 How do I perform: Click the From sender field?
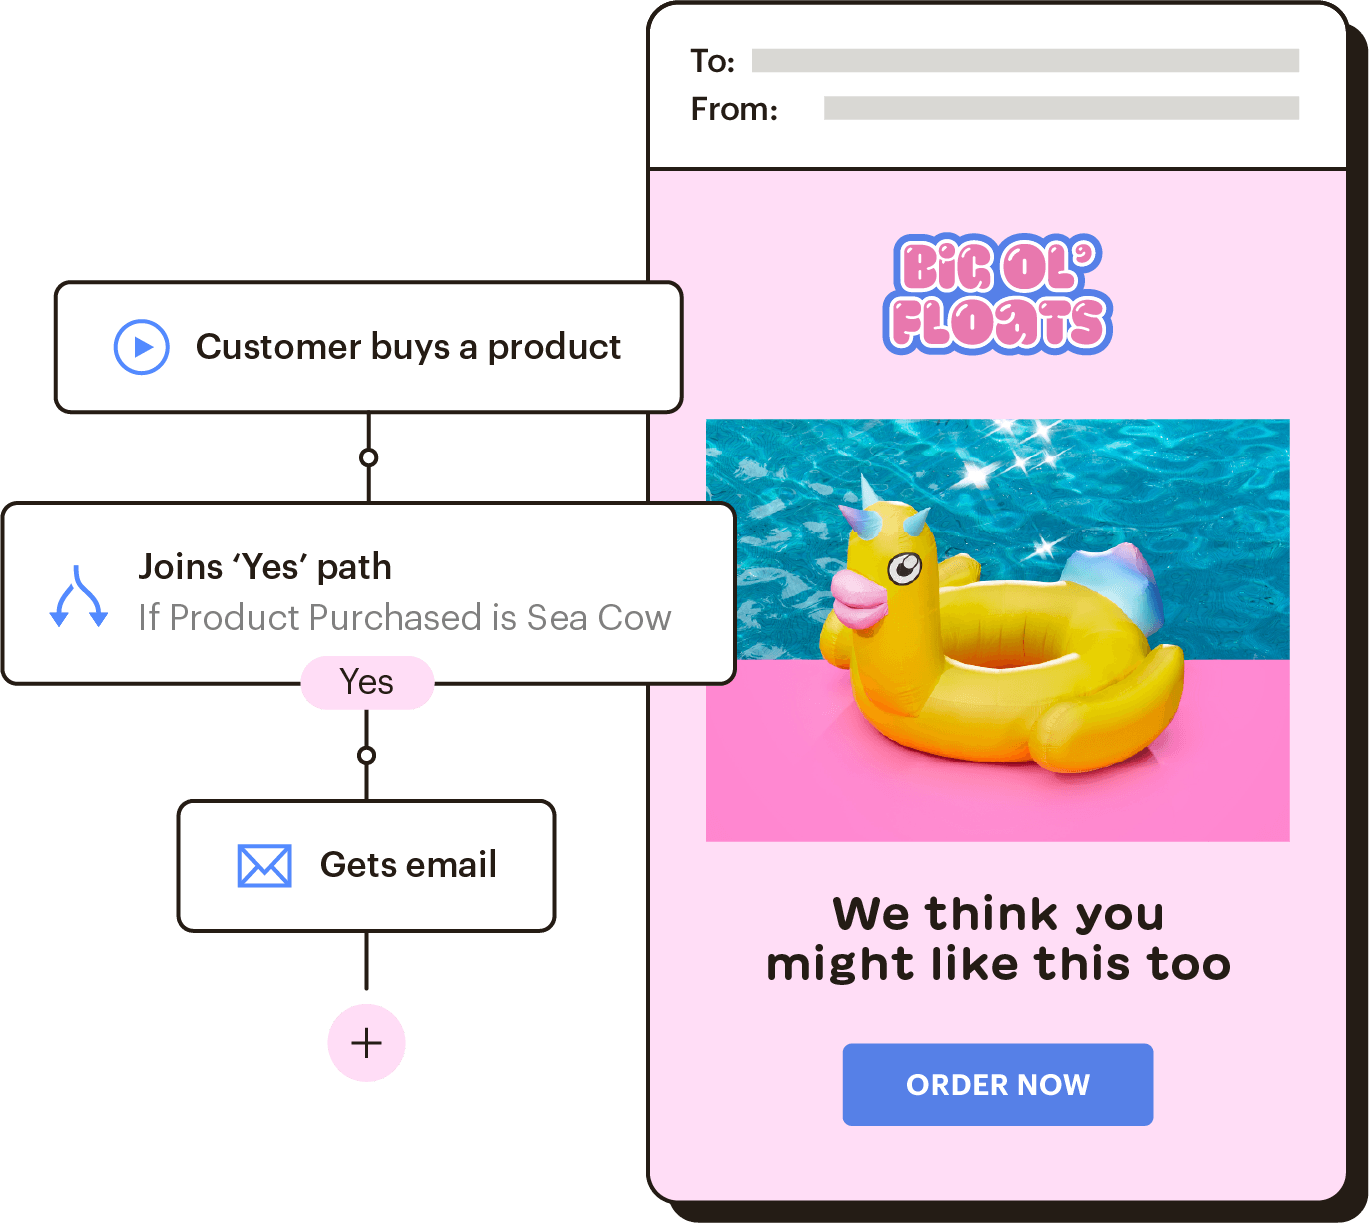(1061, 108)
